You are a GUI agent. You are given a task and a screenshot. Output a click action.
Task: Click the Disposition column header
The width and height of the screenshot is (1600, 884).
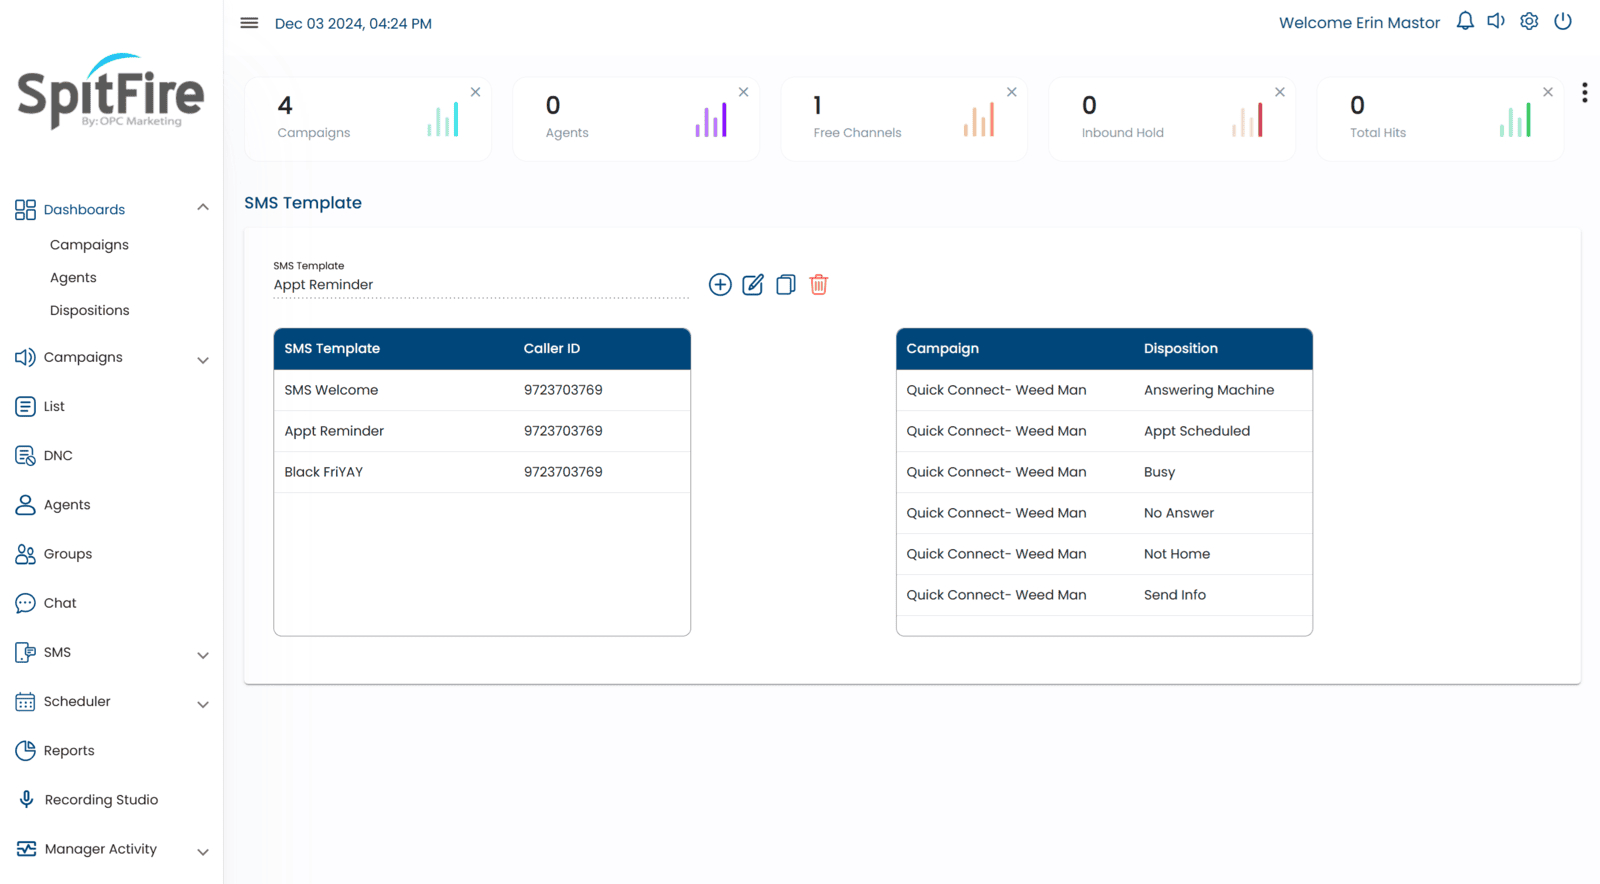pos(1181,349)
